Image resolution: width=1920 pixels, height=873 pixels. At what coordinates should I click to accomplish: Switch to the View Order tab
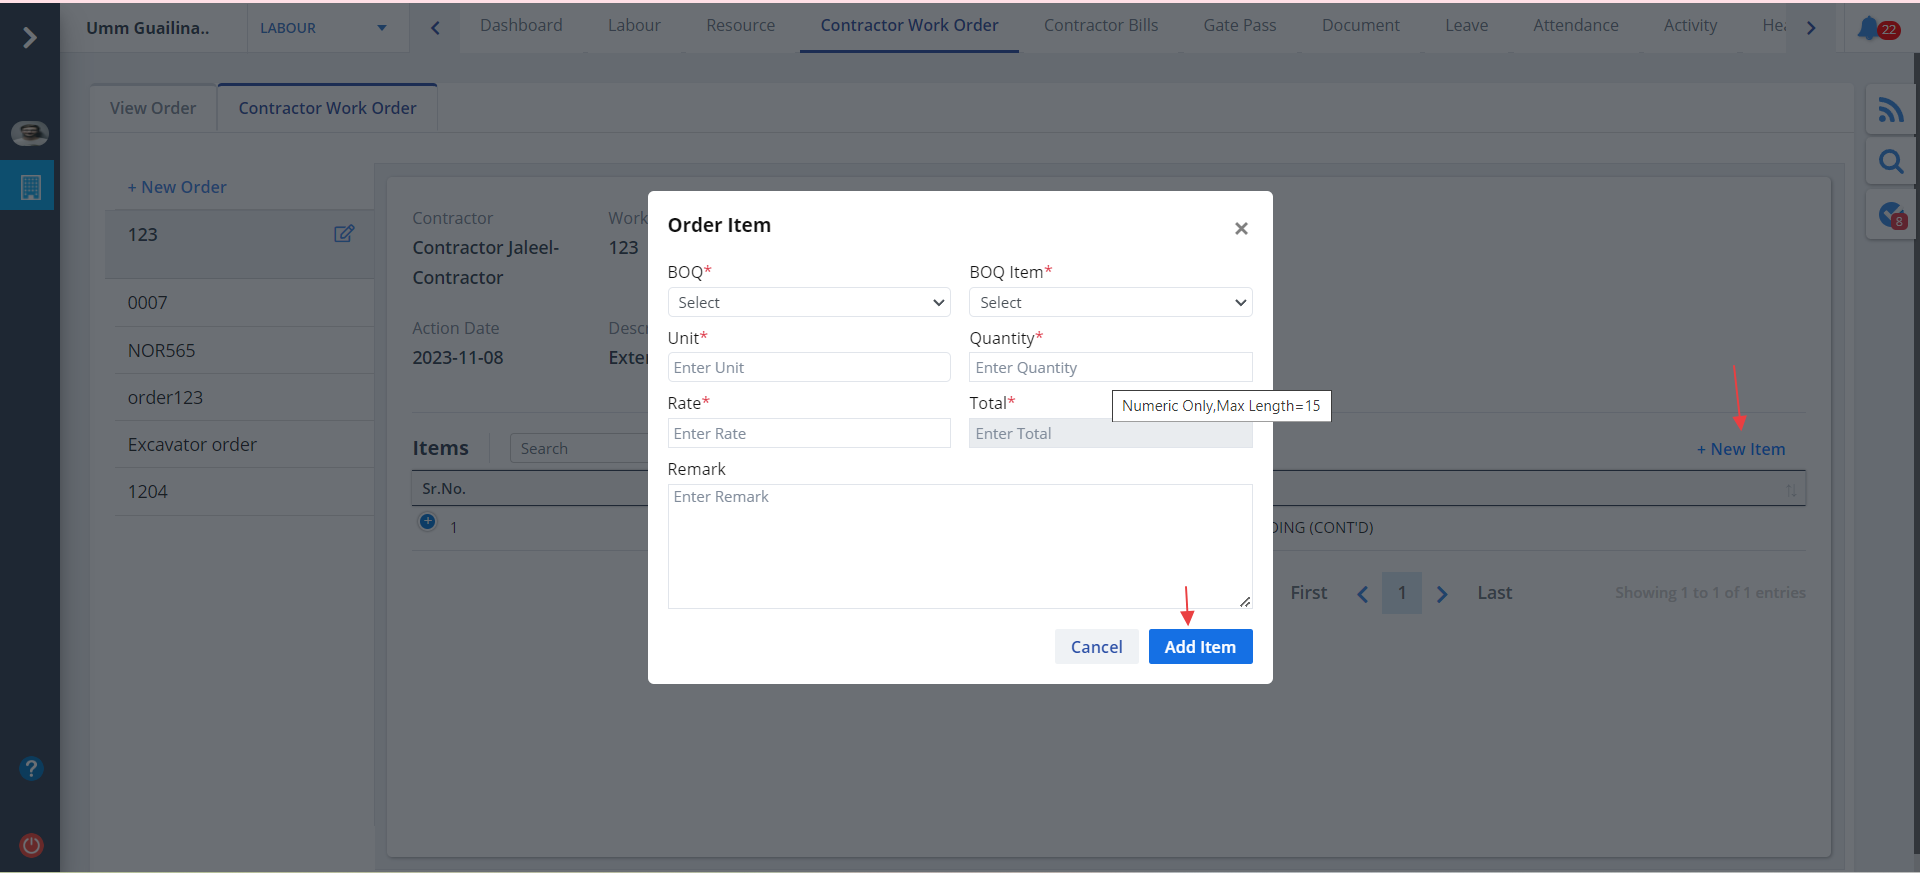pyautogui.click(x=153, y=108)
